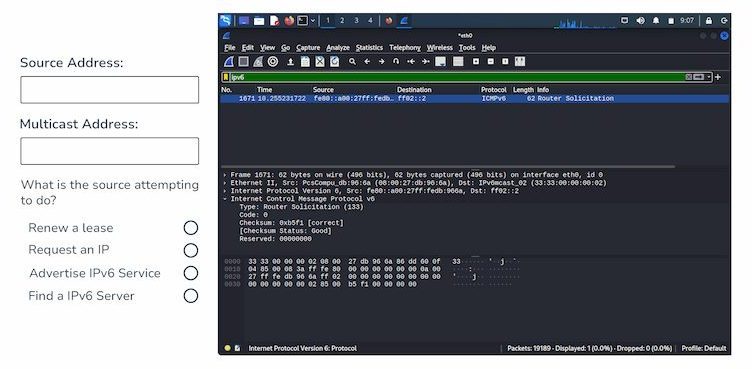Open the Go menu

coord(285,48)
